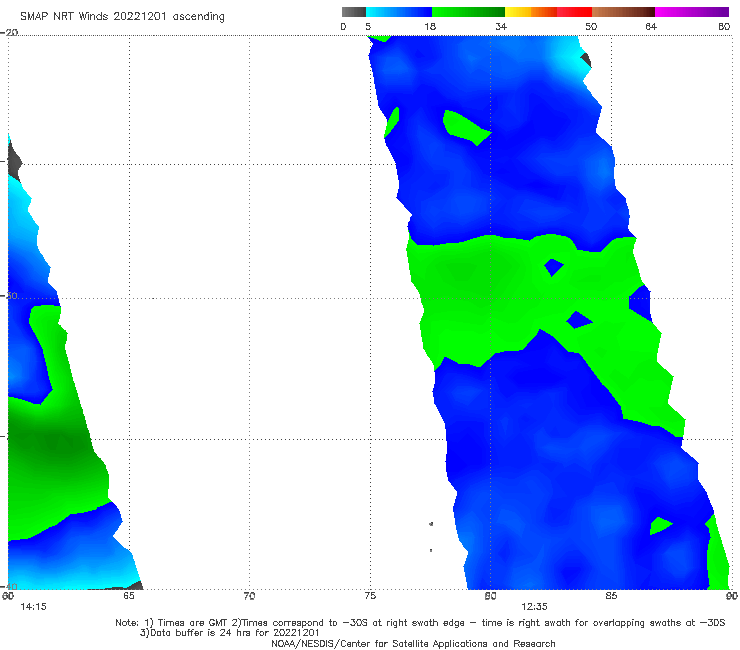The width and height of the screenshot is (740, 650).
Task: Click the longitude label '75'
Action: [x=370, y=596]
